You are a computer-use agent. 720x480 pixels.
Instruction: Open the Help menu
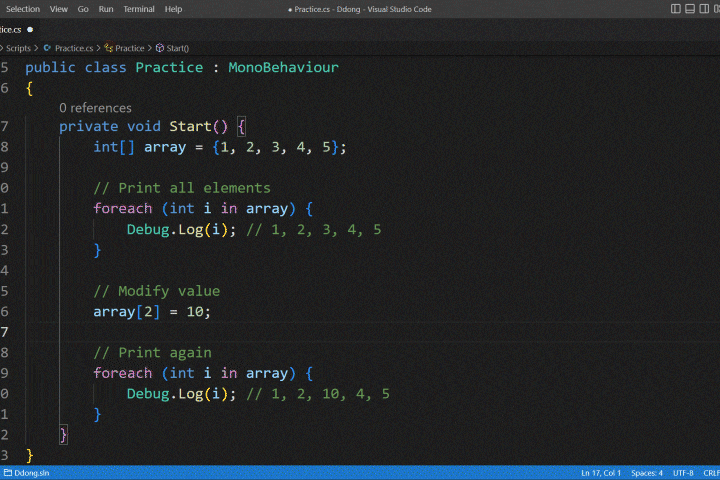point(173,9)
